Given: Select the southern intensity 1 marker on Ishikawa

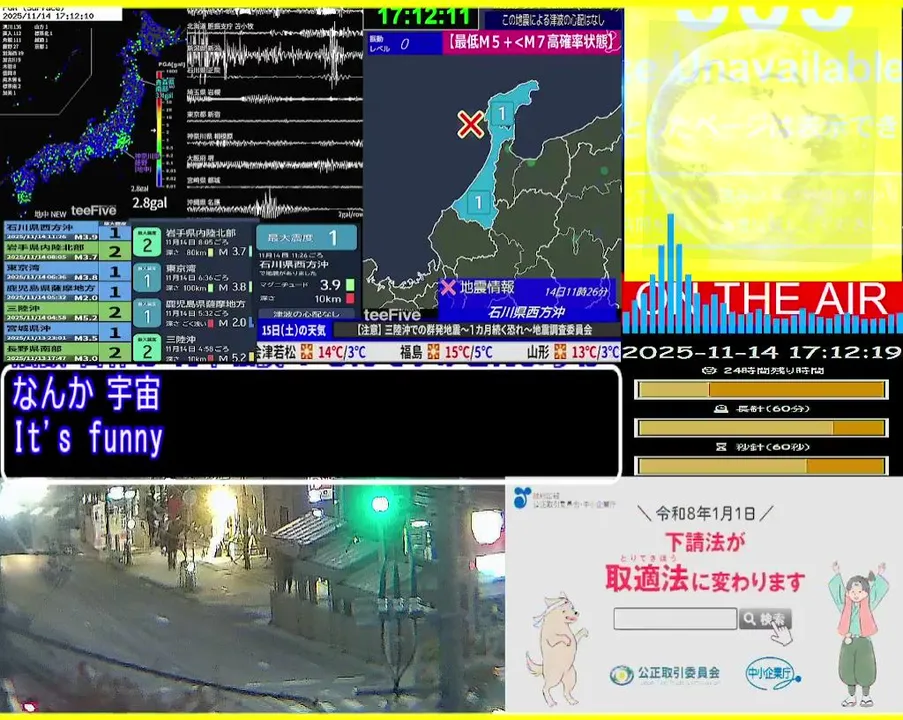Looking at the screenshot, I should point(478,202).
